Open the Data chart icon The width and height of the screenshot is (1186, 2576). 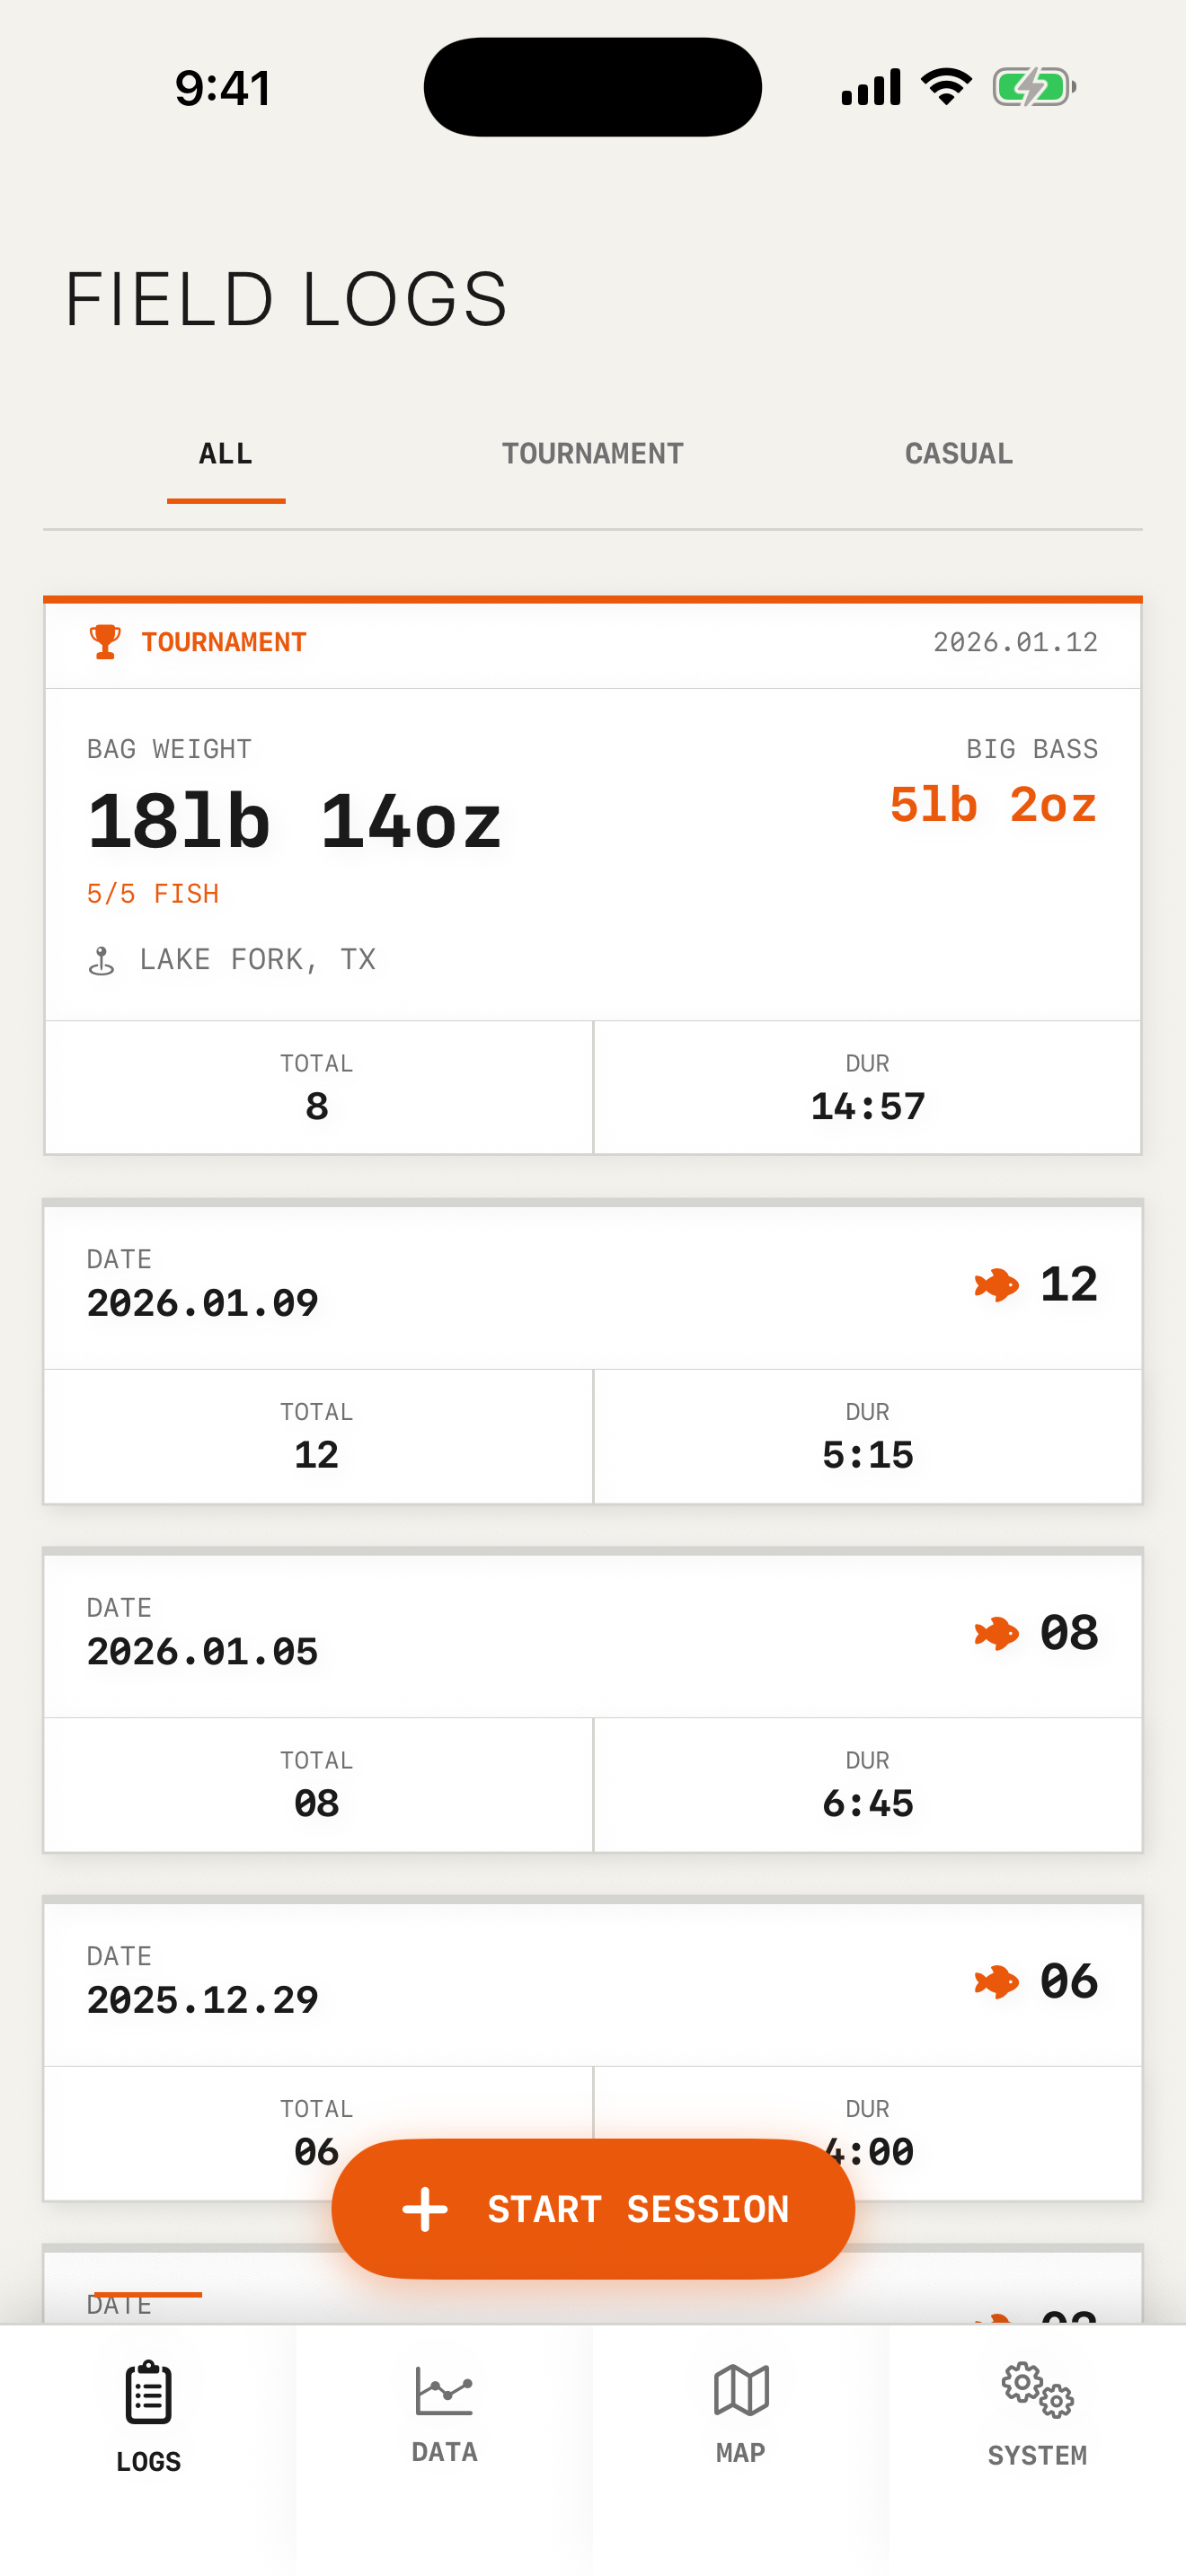pos(444,2391)
